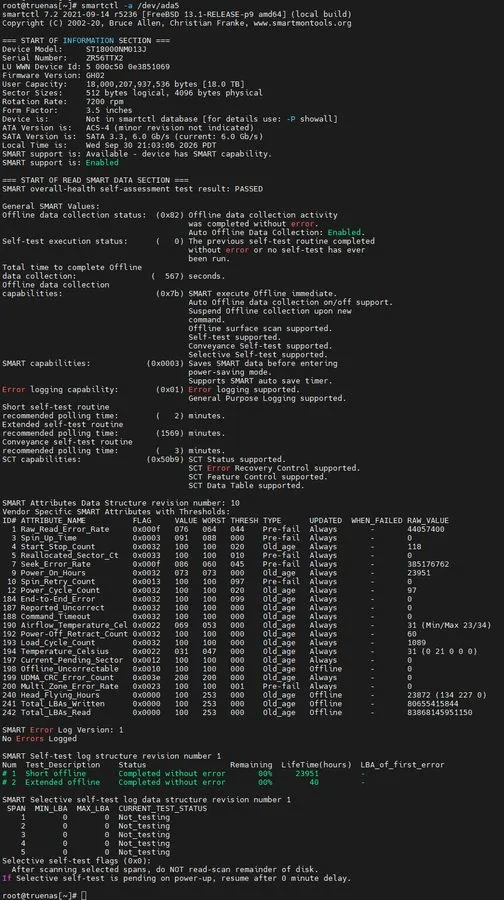Click the LBA_of_first_error column header
504x900 pixels.
pos(402,765)
